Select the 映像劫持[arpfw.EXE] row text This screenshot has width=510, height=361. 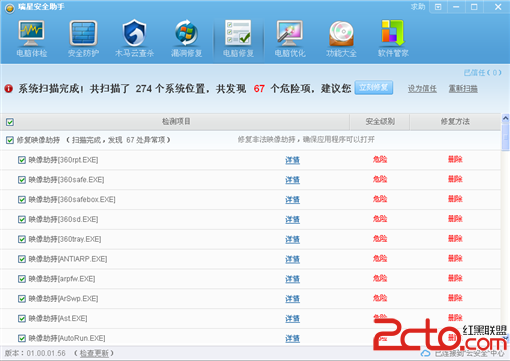click(x=62, y=279)
